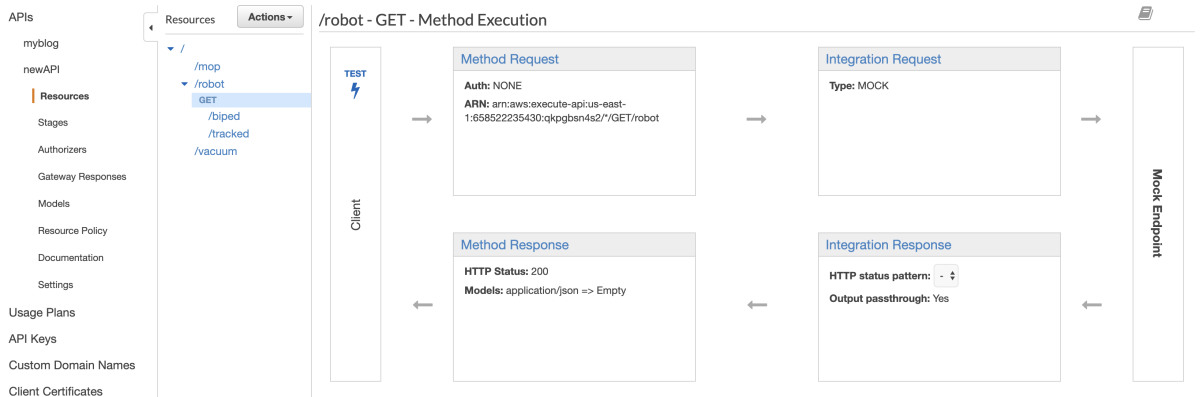Open the Actions dropdown button

[270, 17]
